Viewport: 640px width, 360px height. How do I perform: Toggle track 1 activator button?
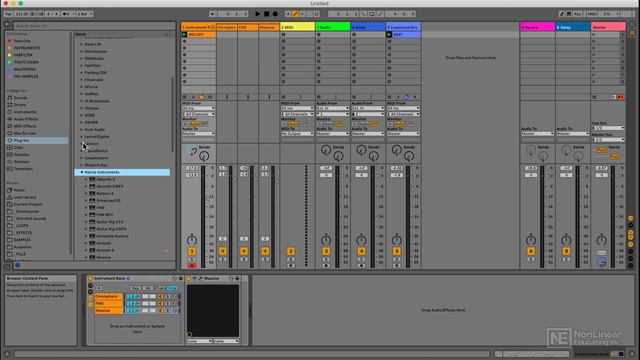192,251
